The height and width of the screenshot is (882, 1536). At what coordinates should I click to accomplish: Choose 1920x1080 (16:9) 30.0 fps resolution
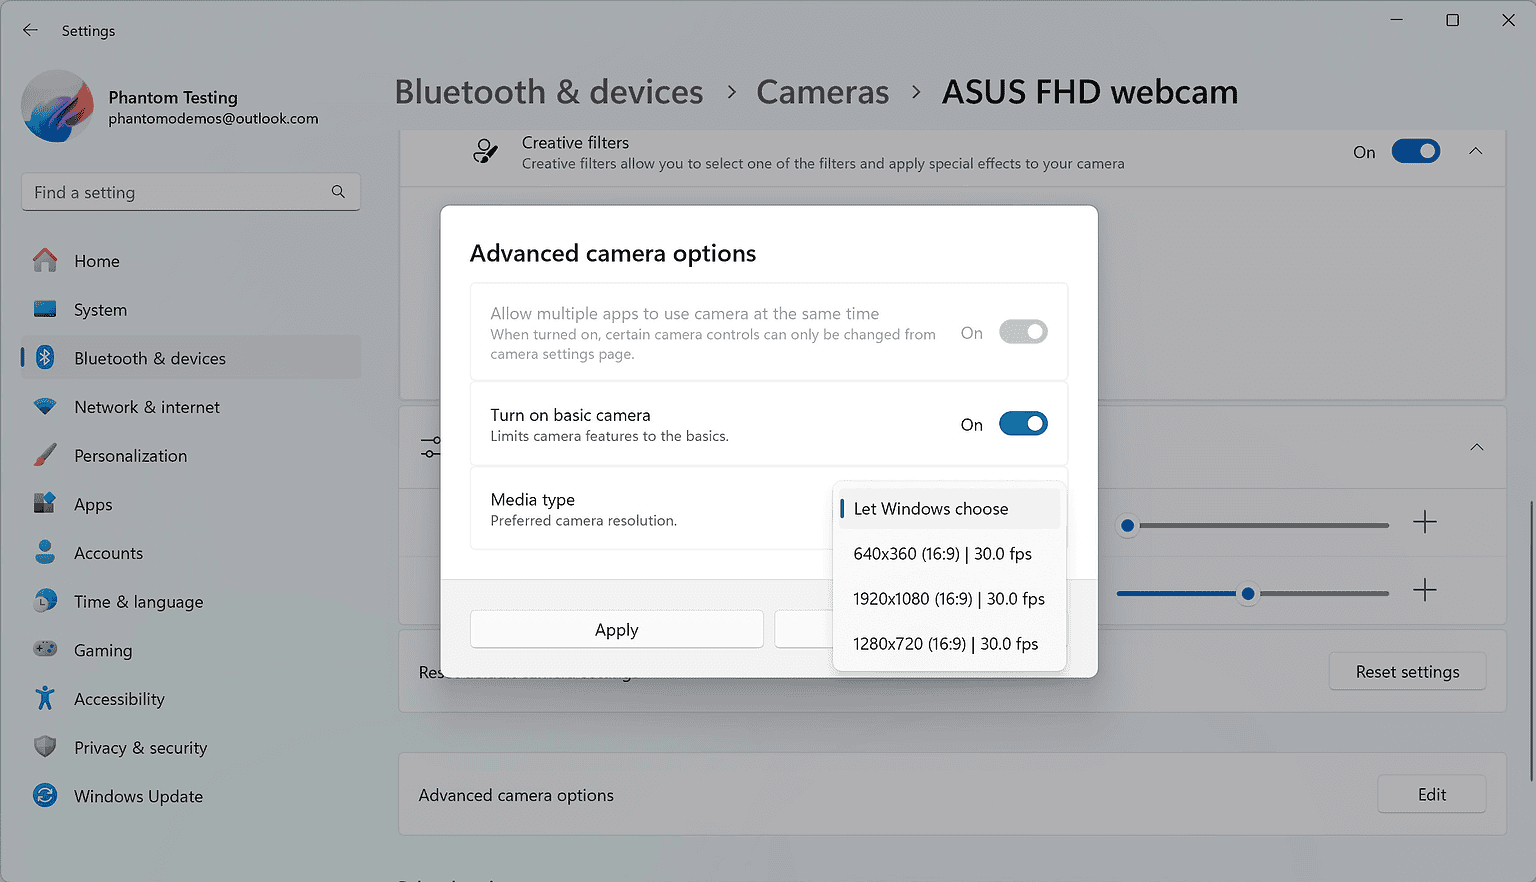point(947,599)
